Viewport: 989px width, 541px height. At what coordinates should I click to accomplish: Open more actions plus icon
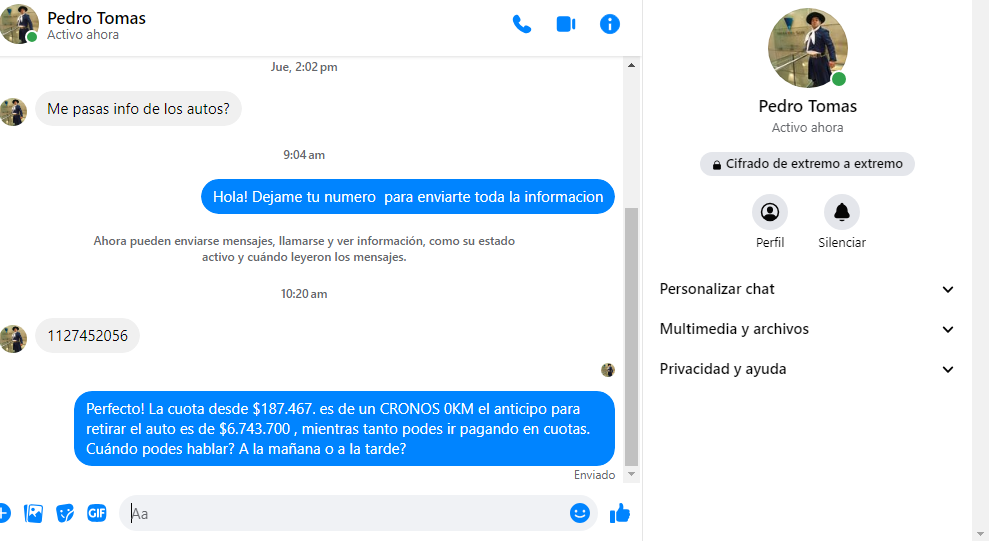pos(4,513)
